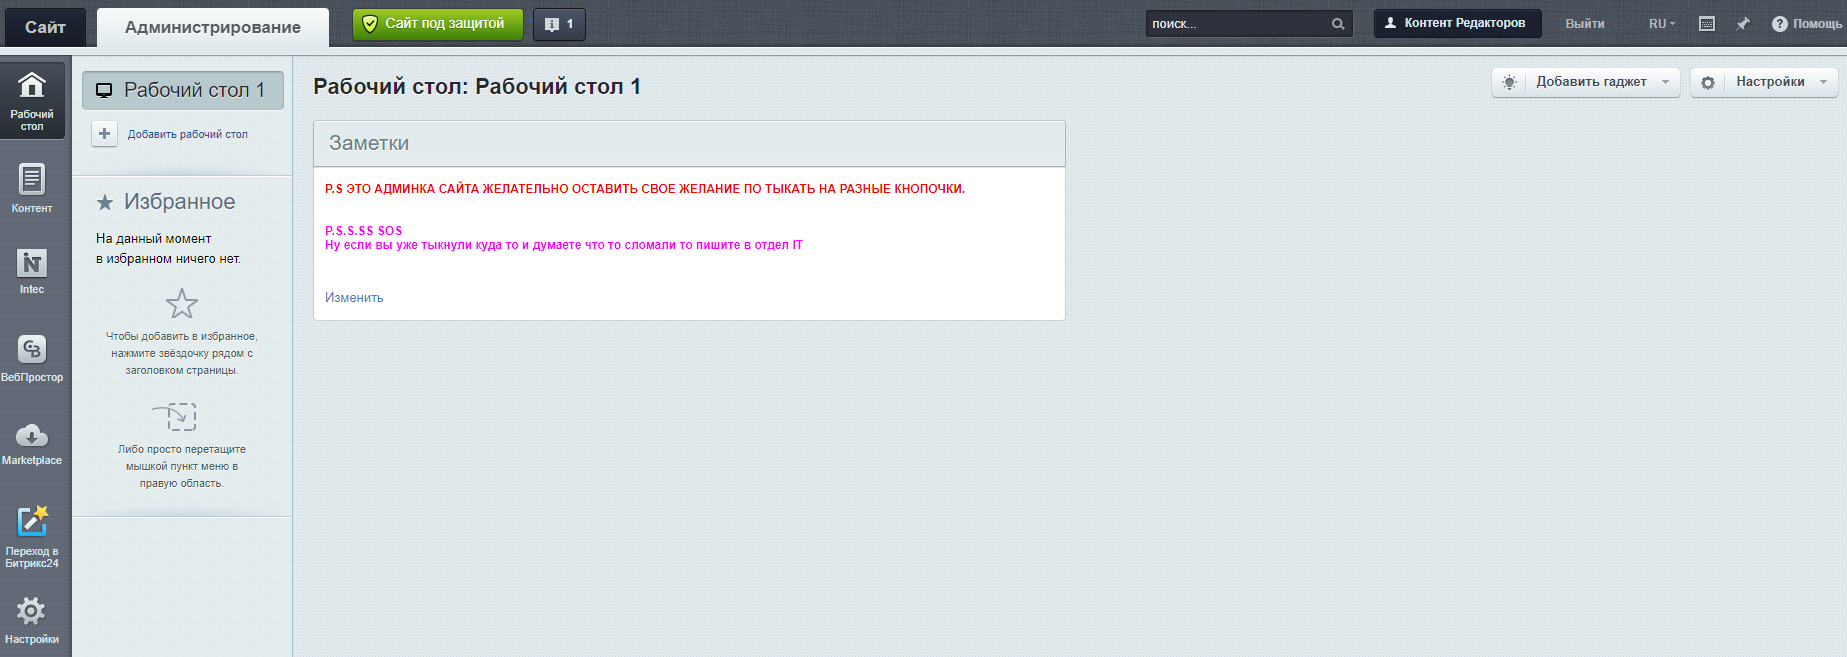The width and height of the screenshot is (1847, 657).
Task: Switch to the Сайт tab
Action: pos(45,27)
